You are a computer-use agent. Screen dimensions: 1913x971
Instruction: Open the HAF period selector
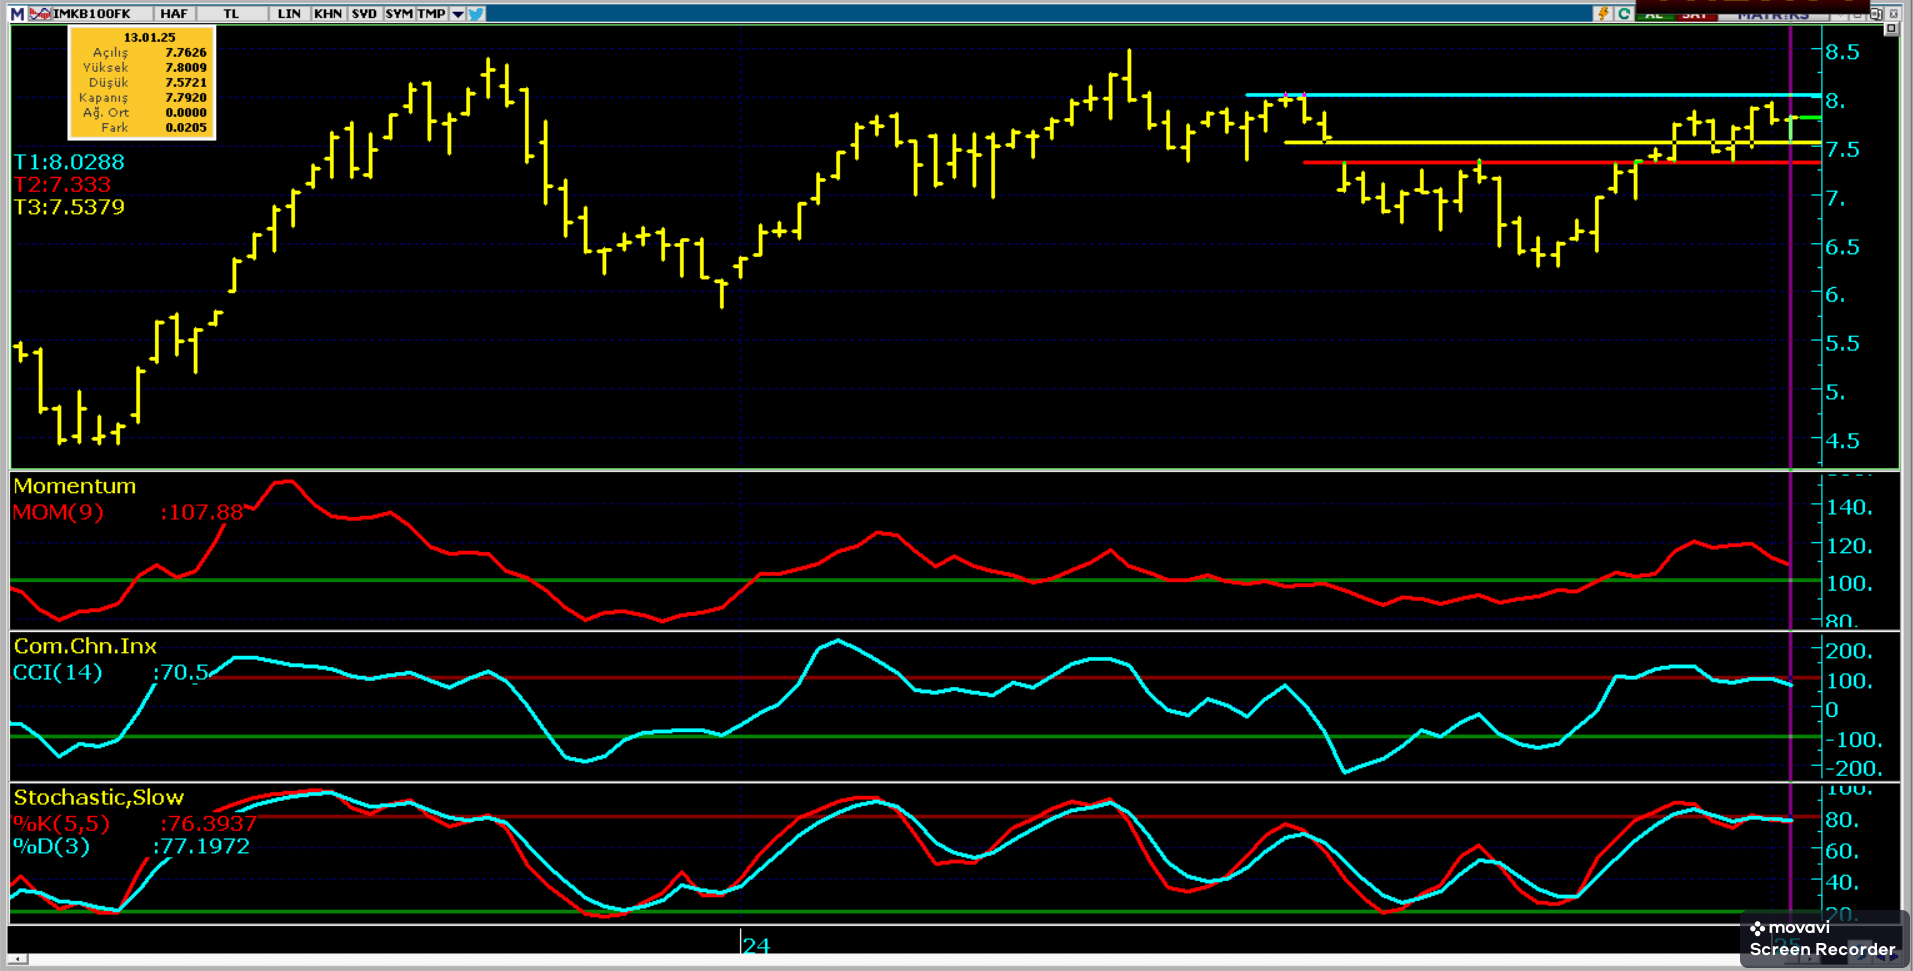tap(174, 14)
